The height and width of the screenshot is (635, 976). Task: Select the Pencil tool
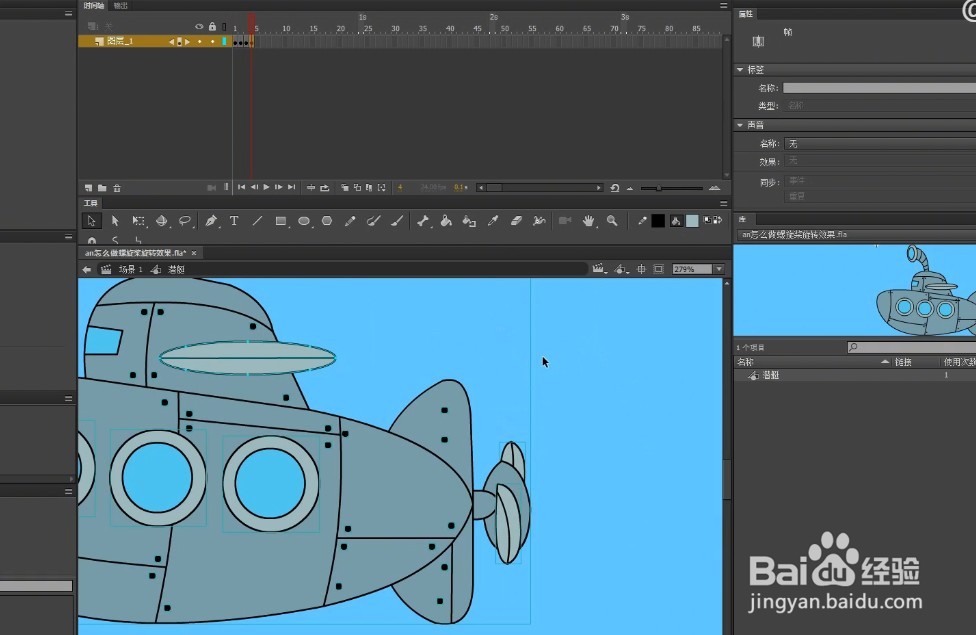coord(350,220)
